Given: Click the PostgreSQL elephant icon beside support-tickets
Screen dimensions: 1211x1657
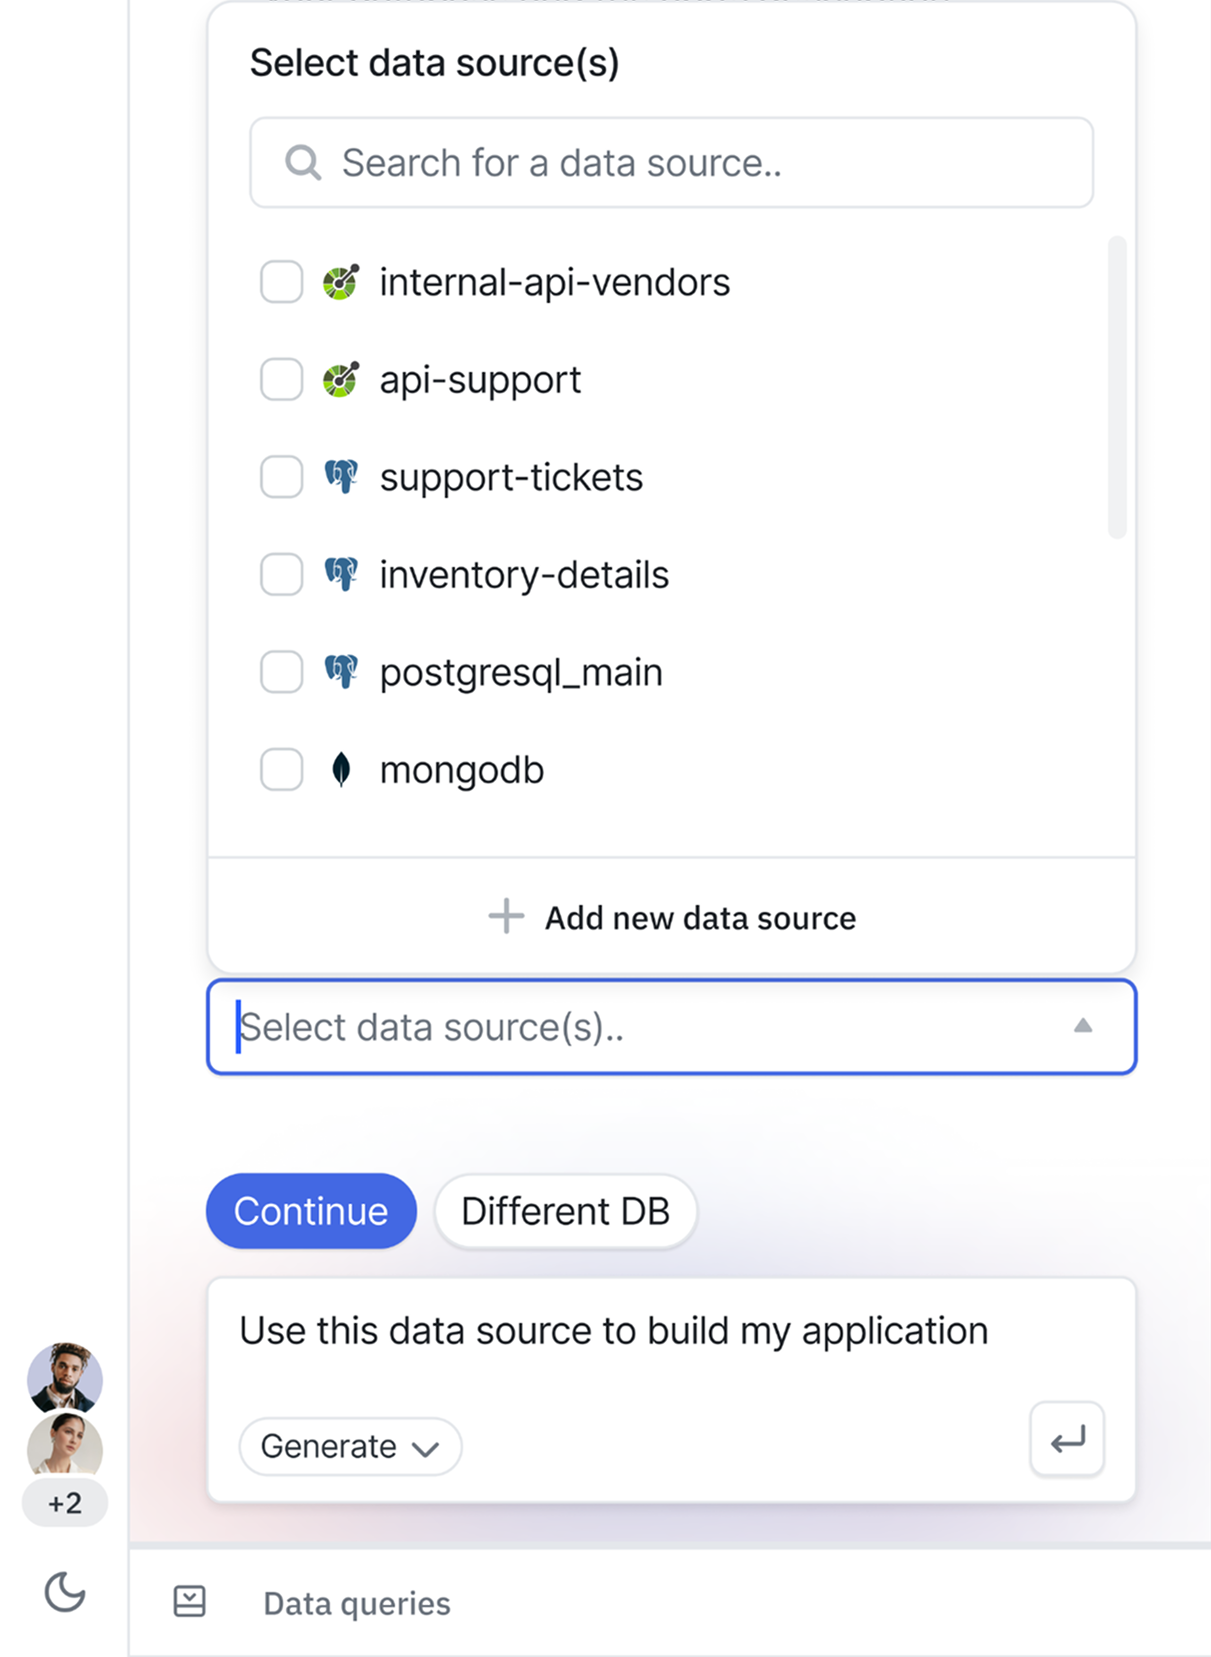Looking at the screenshot, I should coord(341,477).
